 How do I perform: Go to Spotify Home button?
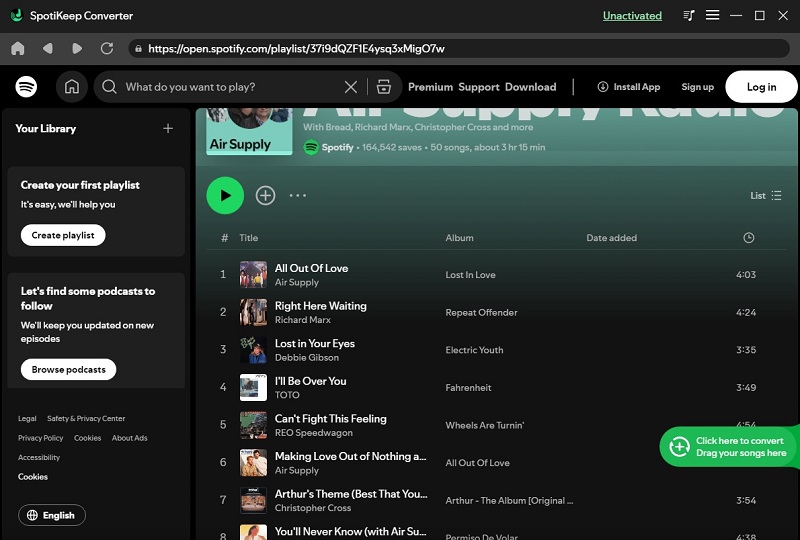(71, 87)
